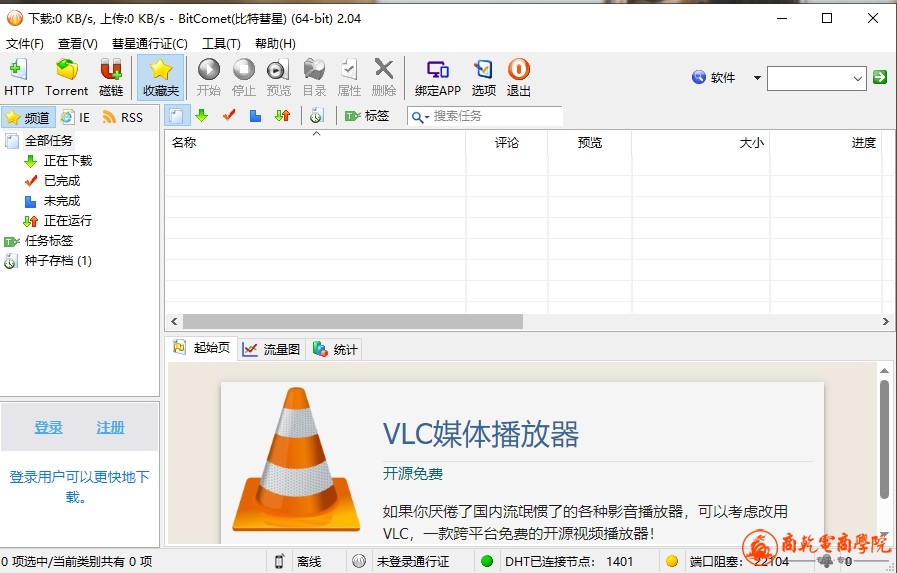Screen dimensions: 897x573
Task: Open Options (选项) from the toolbar
Action: click(x=483, y=77)
